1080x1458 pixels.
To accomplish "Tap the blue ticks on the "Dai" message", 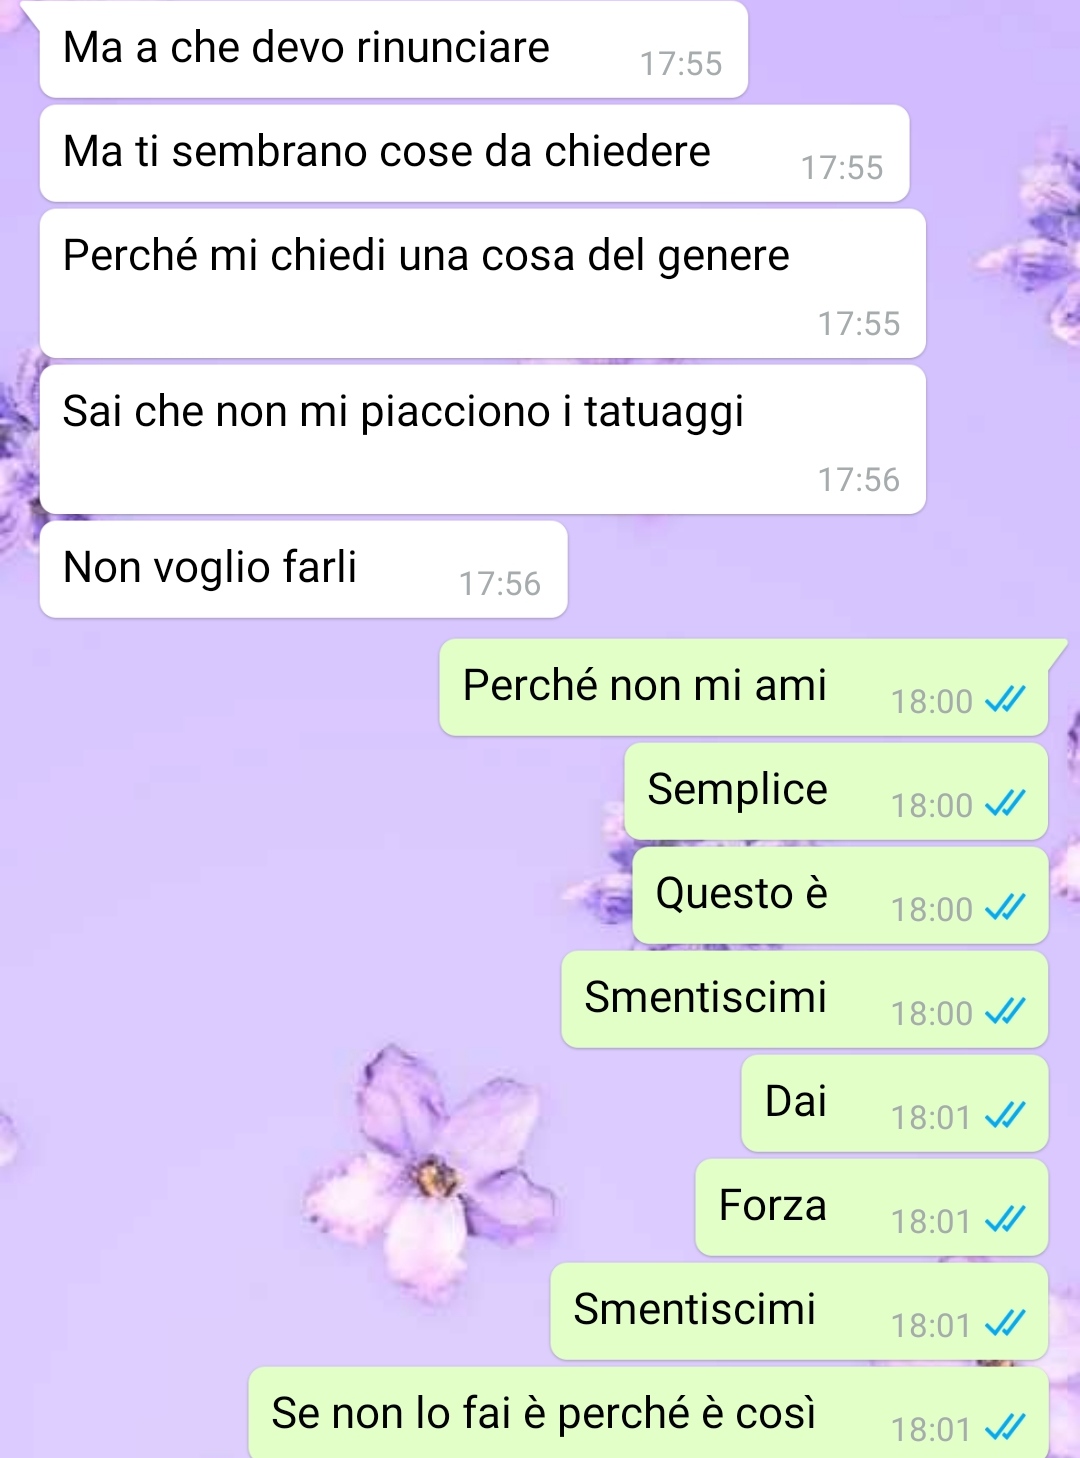I will click(x=1005, y=1116).
